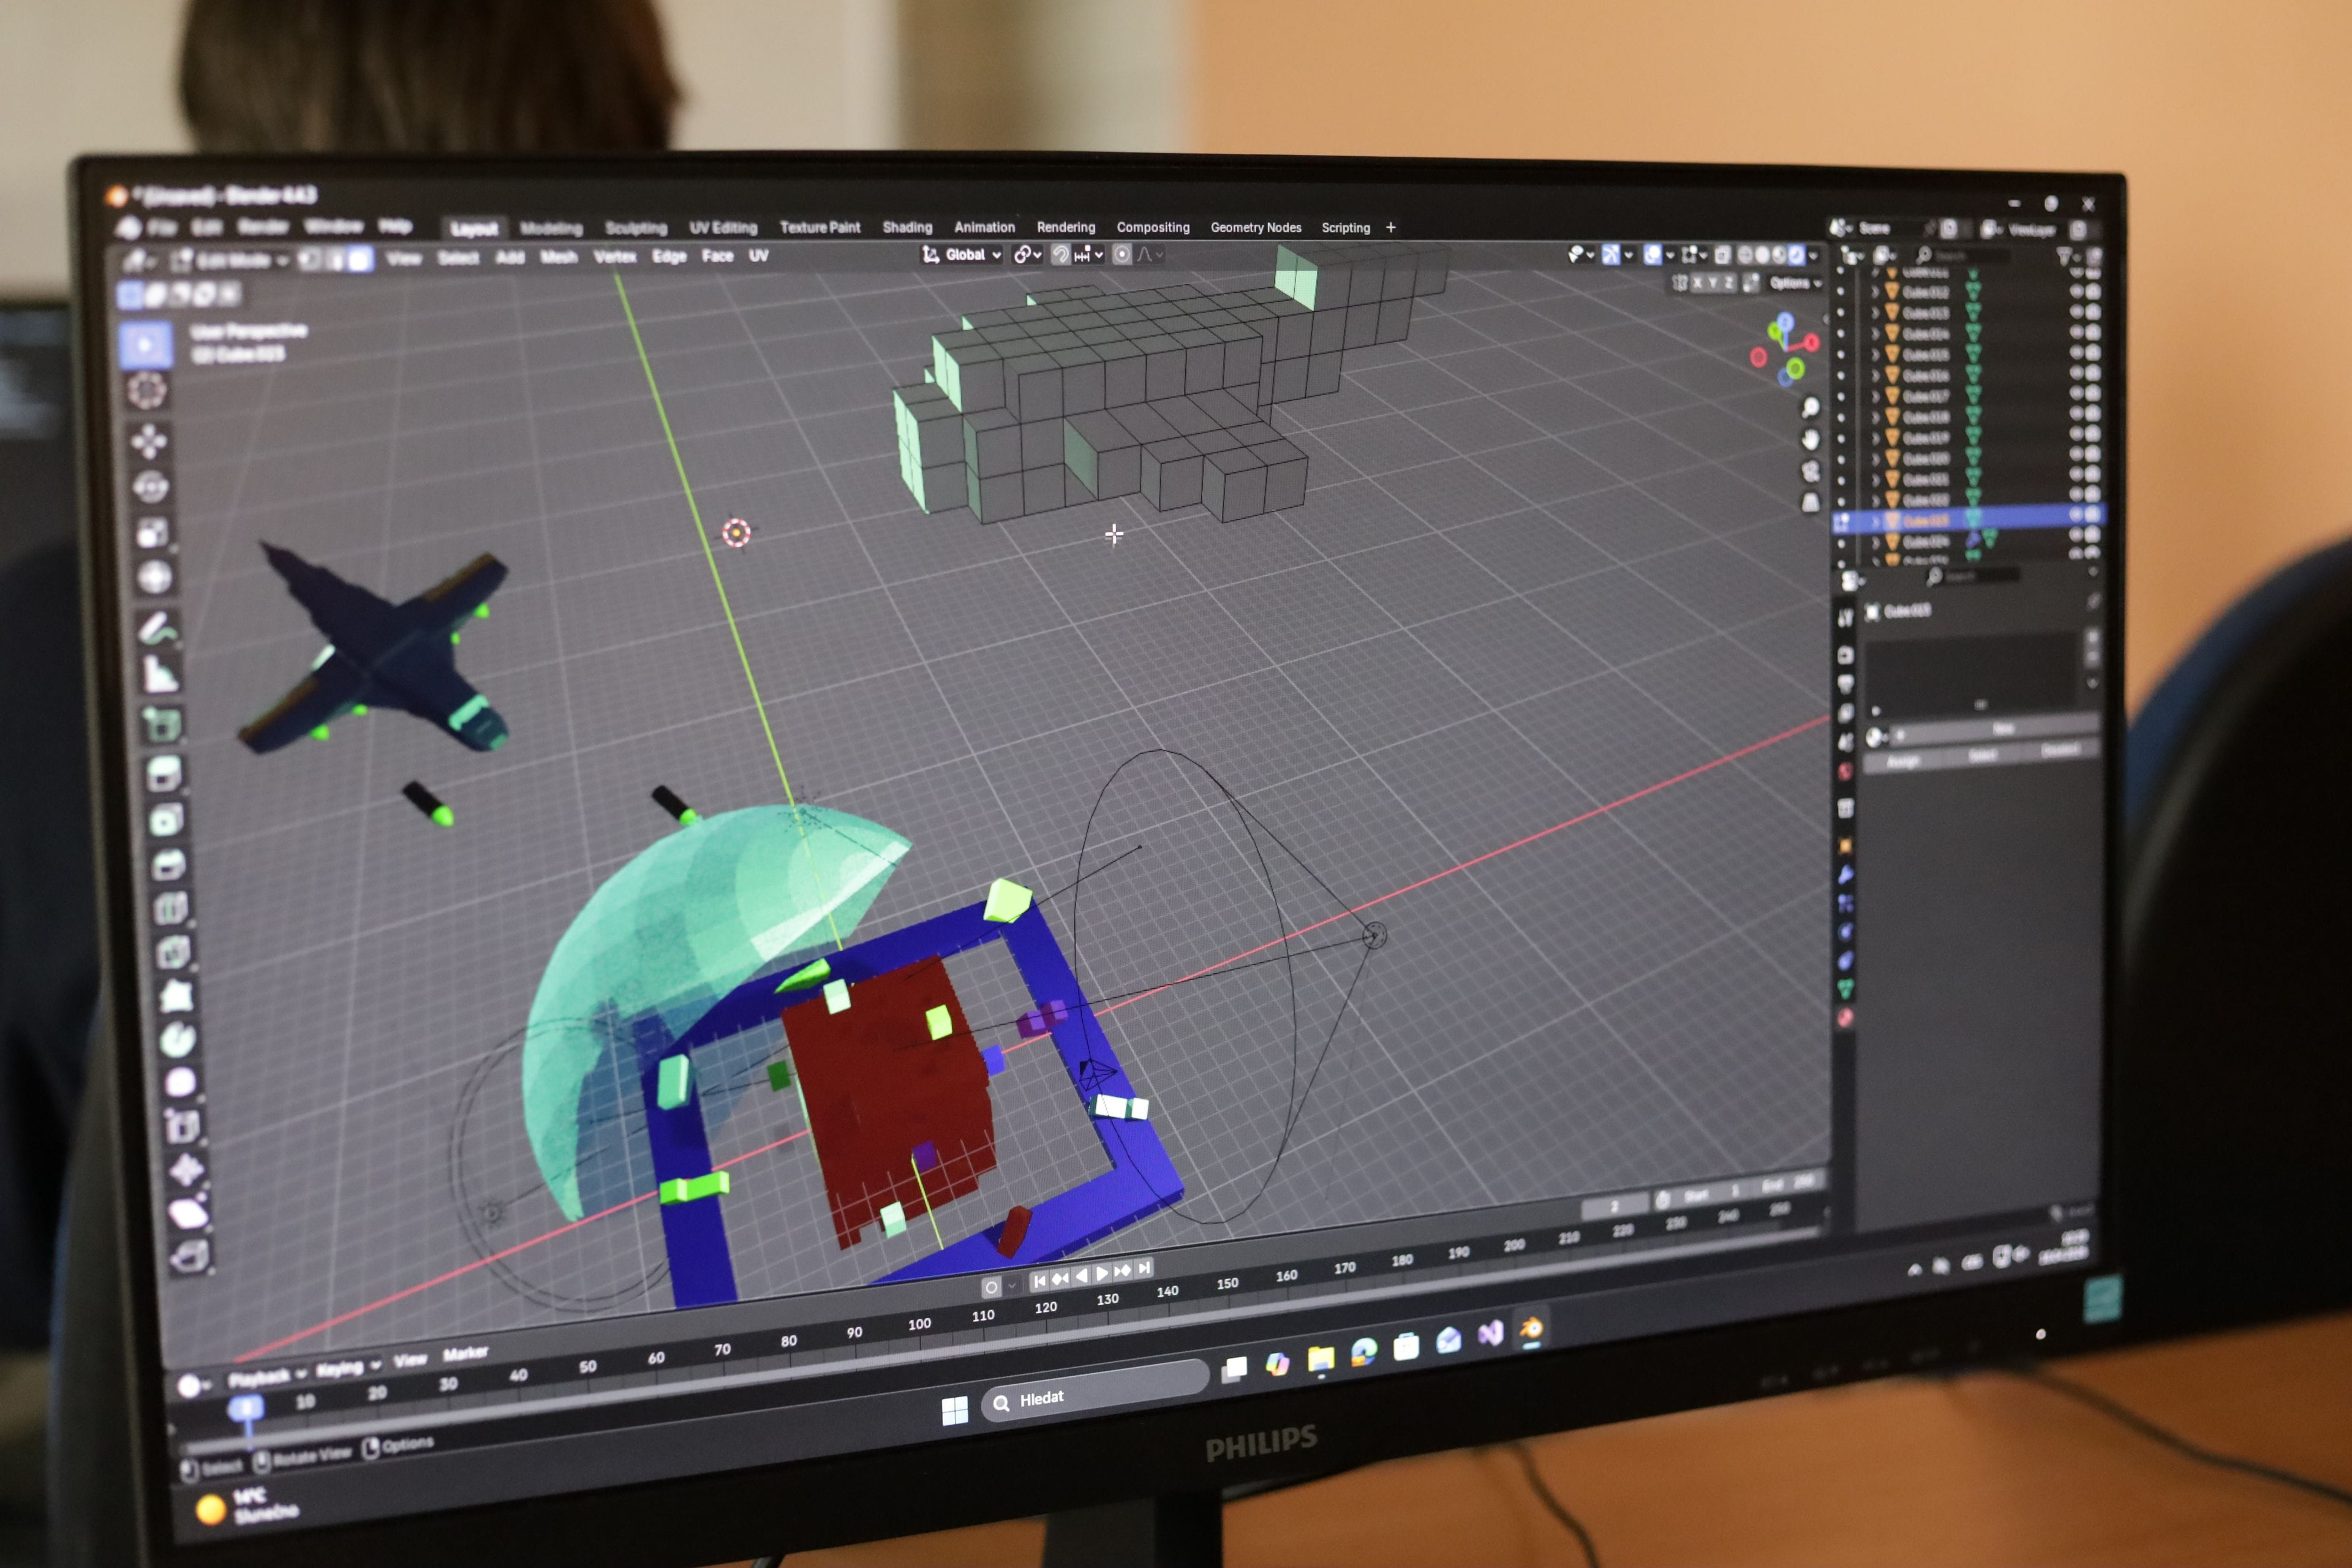Click the Geometry Nodes workspace tab

click(x=1256, y=227)
